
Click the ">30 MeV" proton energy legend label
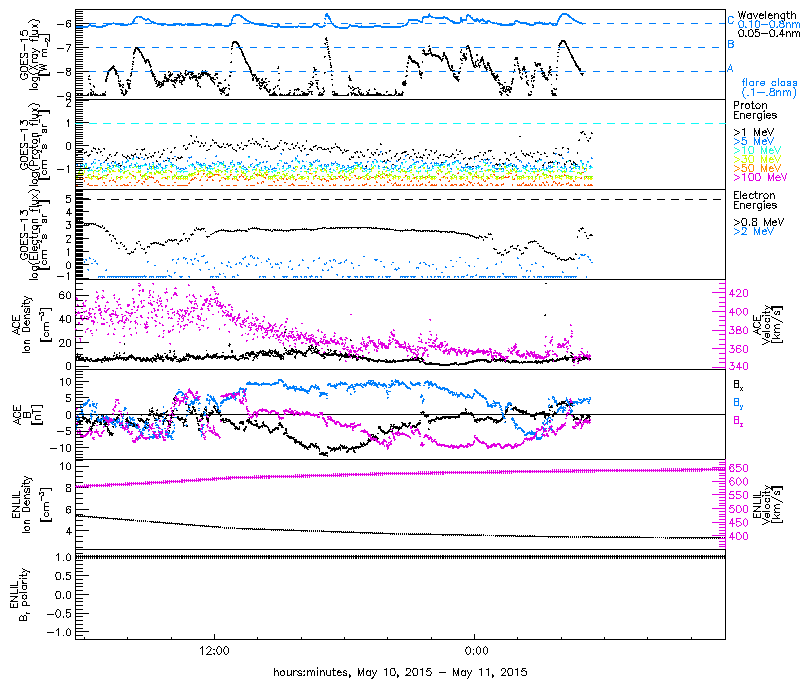(757, 159)
